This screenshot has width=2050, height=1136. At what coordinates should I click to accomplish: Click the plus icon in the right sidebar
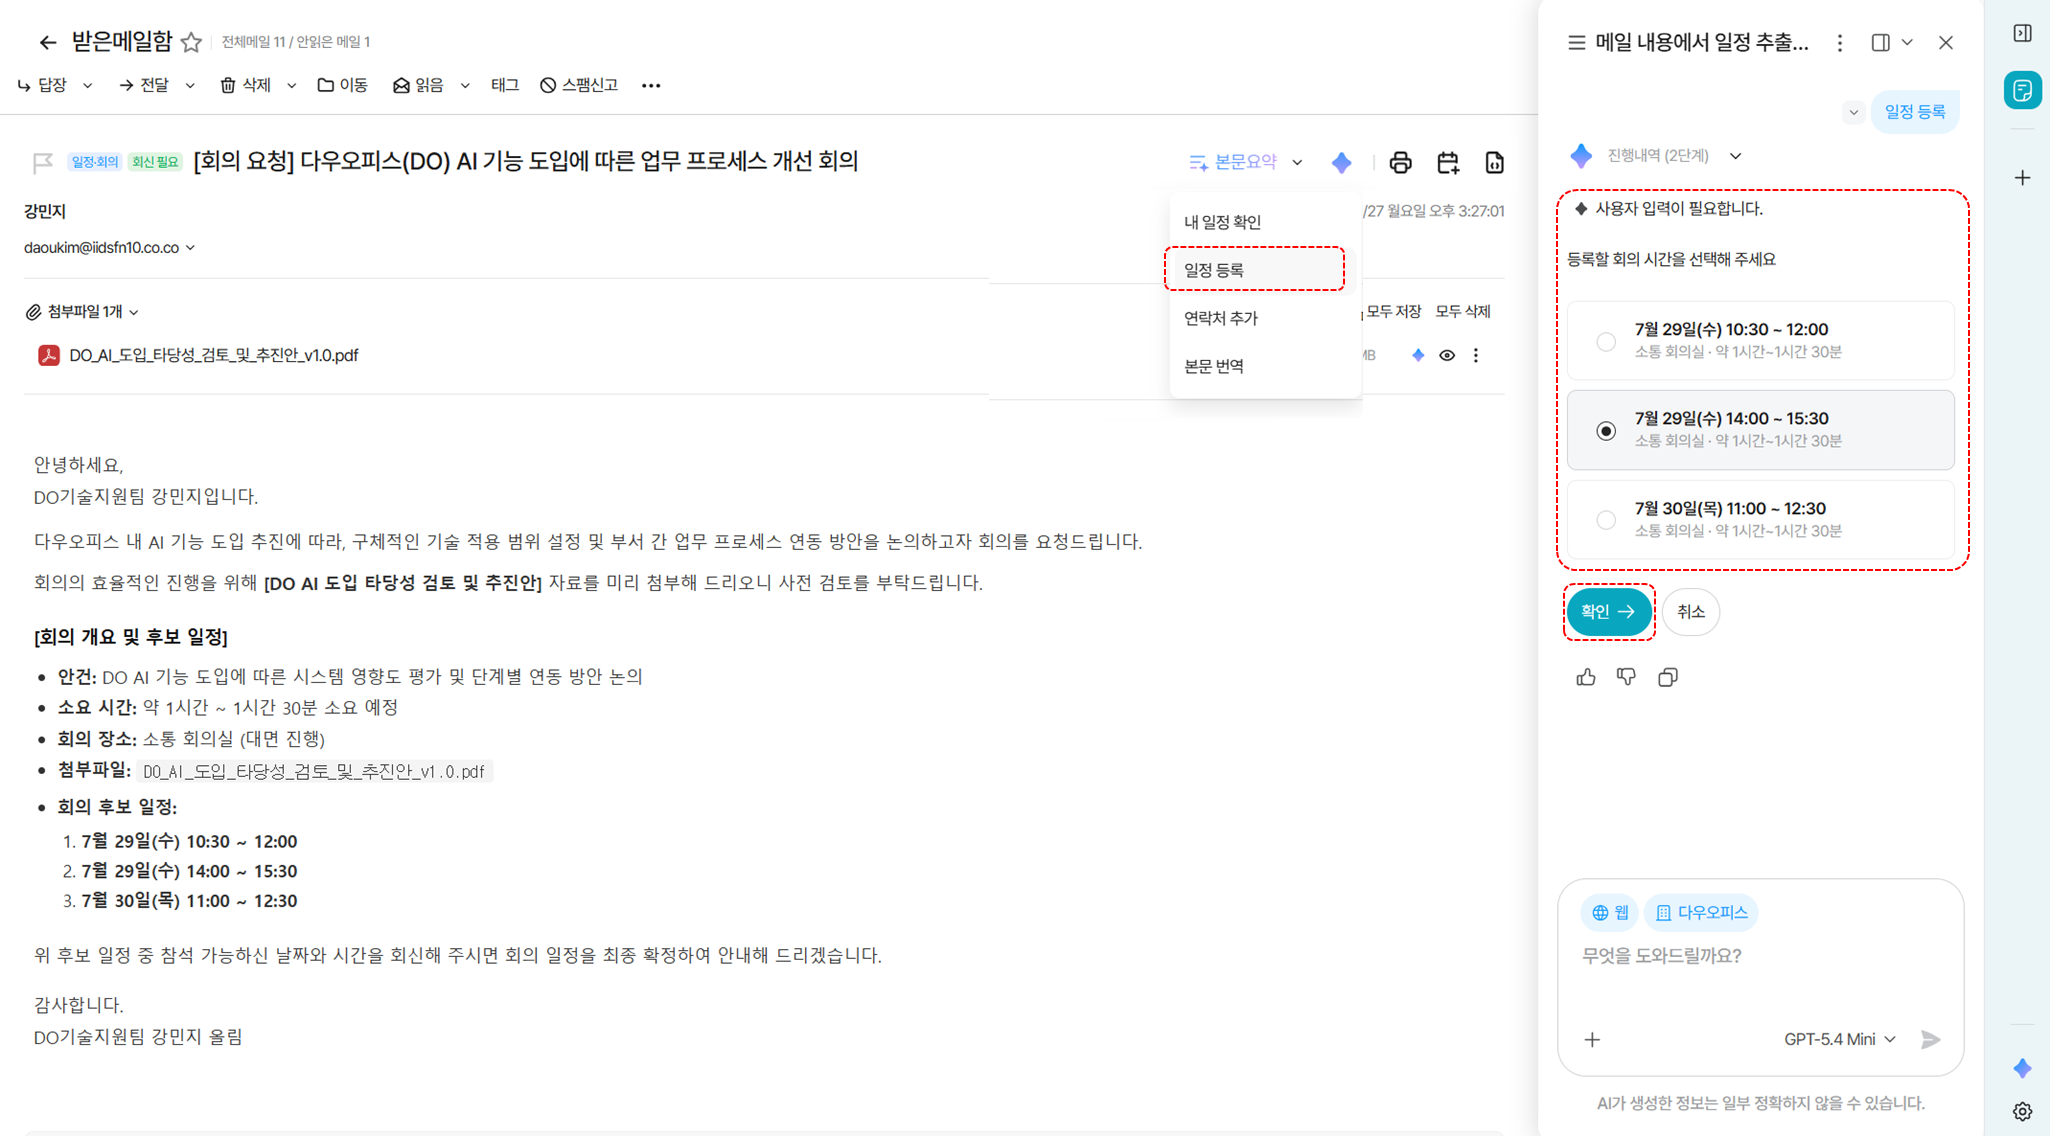tap(2022, 178)
